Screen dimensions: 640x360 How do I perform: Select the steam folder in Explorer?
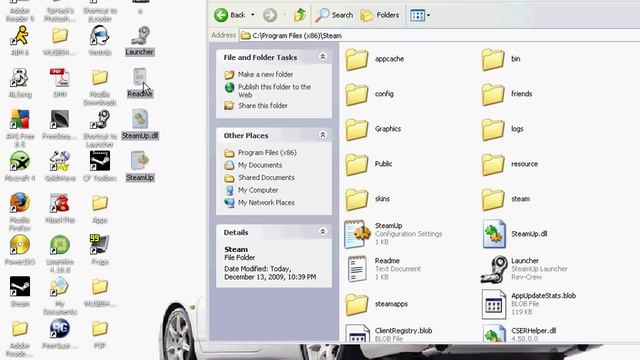pos(506,199)
